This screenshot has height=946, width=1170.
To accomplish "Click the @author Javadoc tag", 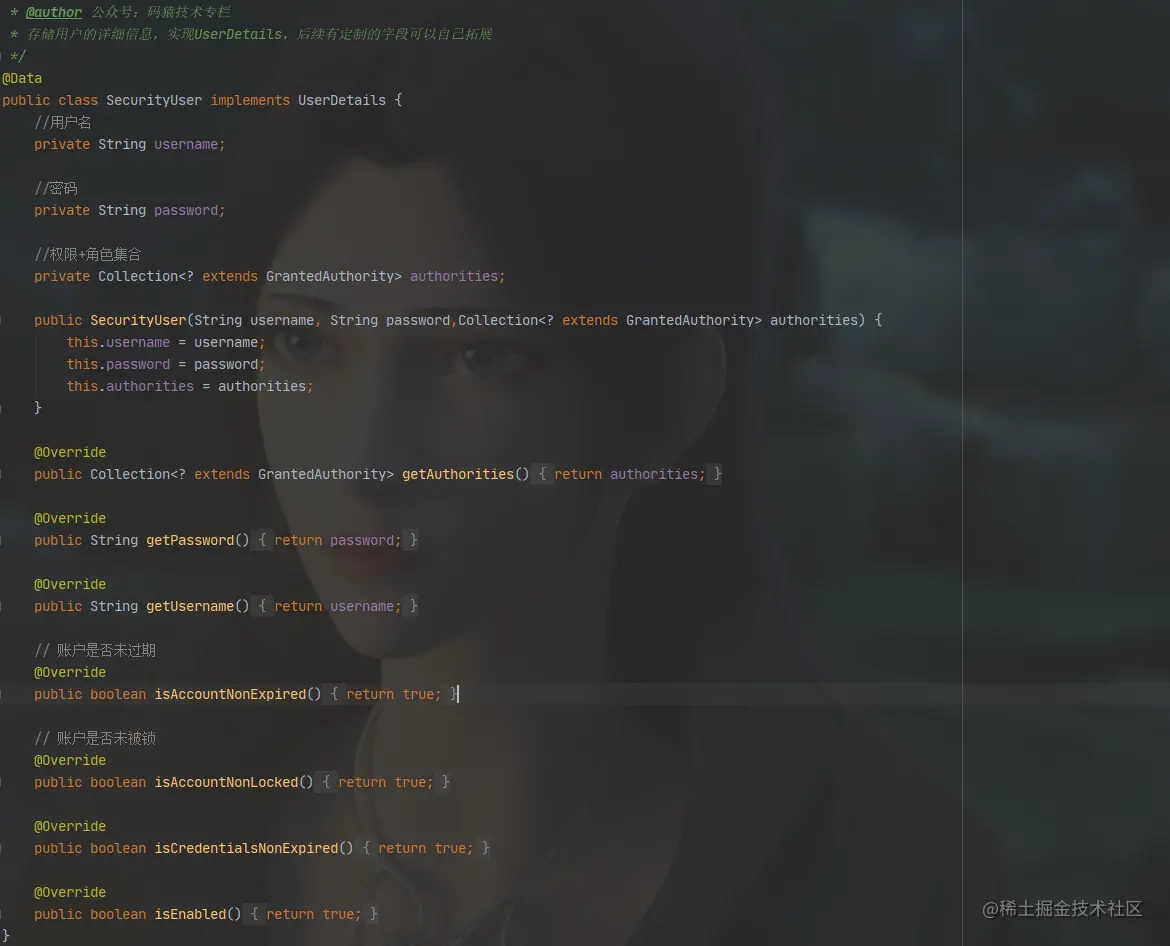I will pyautogui.click(x=54, y=13).
